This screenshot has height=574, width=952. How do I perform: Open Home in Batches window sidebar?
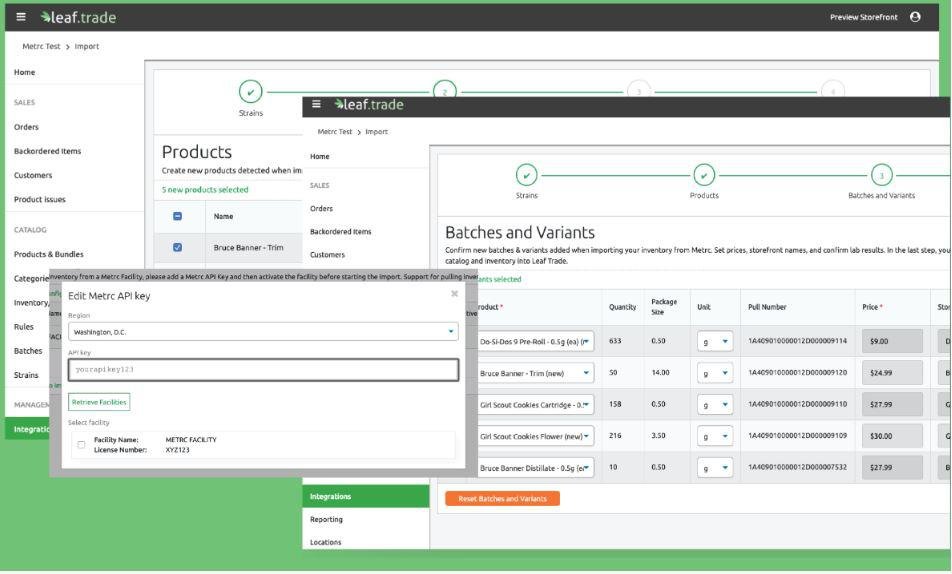319,156
